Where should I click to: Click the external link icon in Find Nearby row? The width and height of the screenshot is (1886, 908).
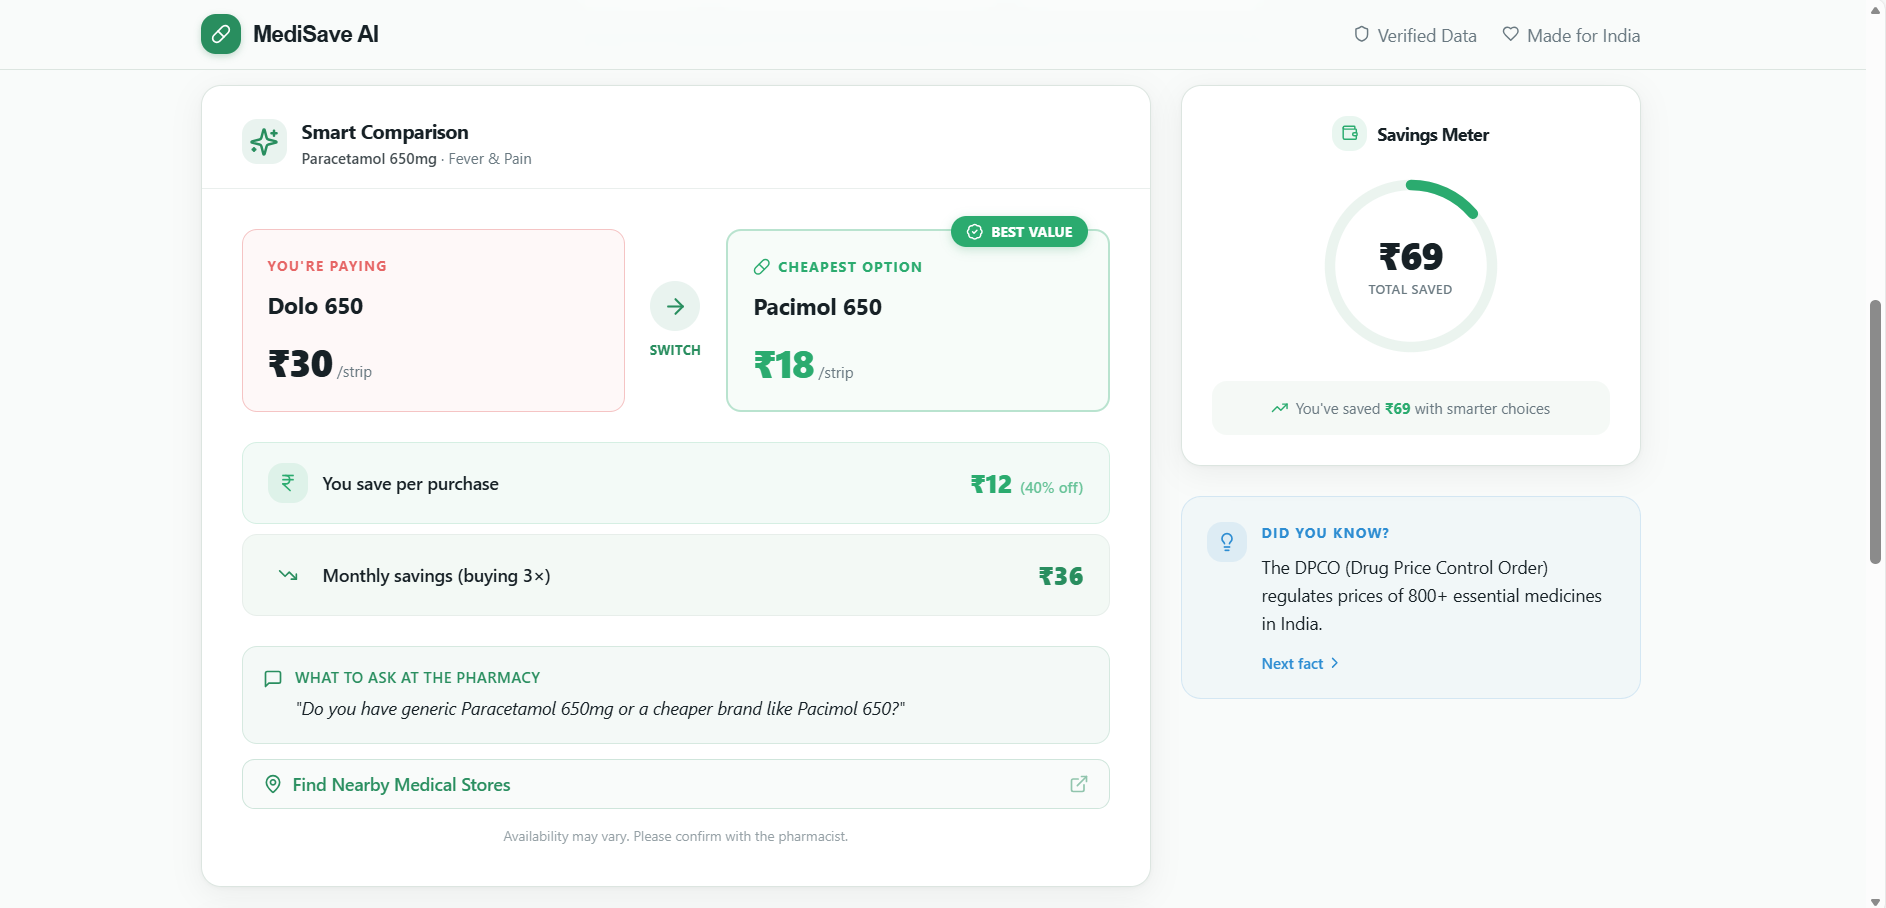(1078, 784)
